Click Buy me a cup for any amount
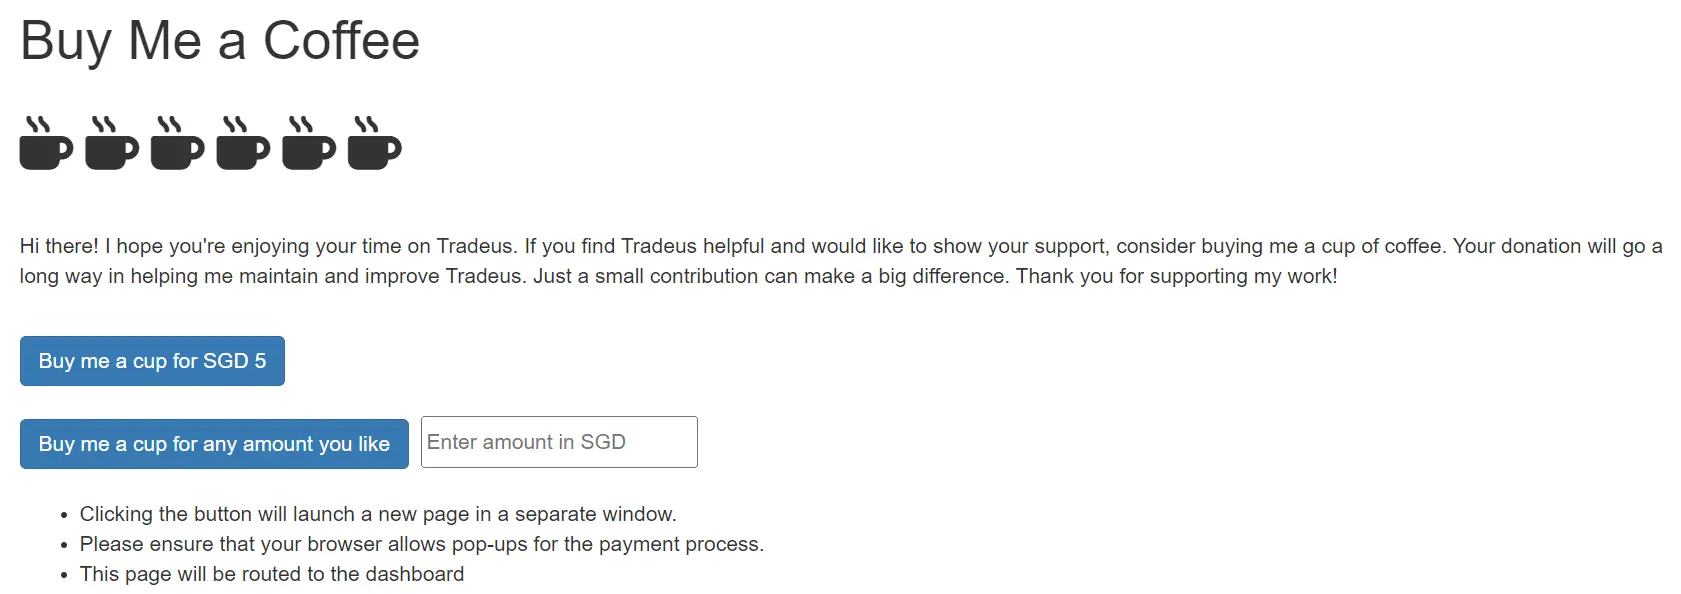This screenshot has width=1681, height=594. (x=214, y=444)
